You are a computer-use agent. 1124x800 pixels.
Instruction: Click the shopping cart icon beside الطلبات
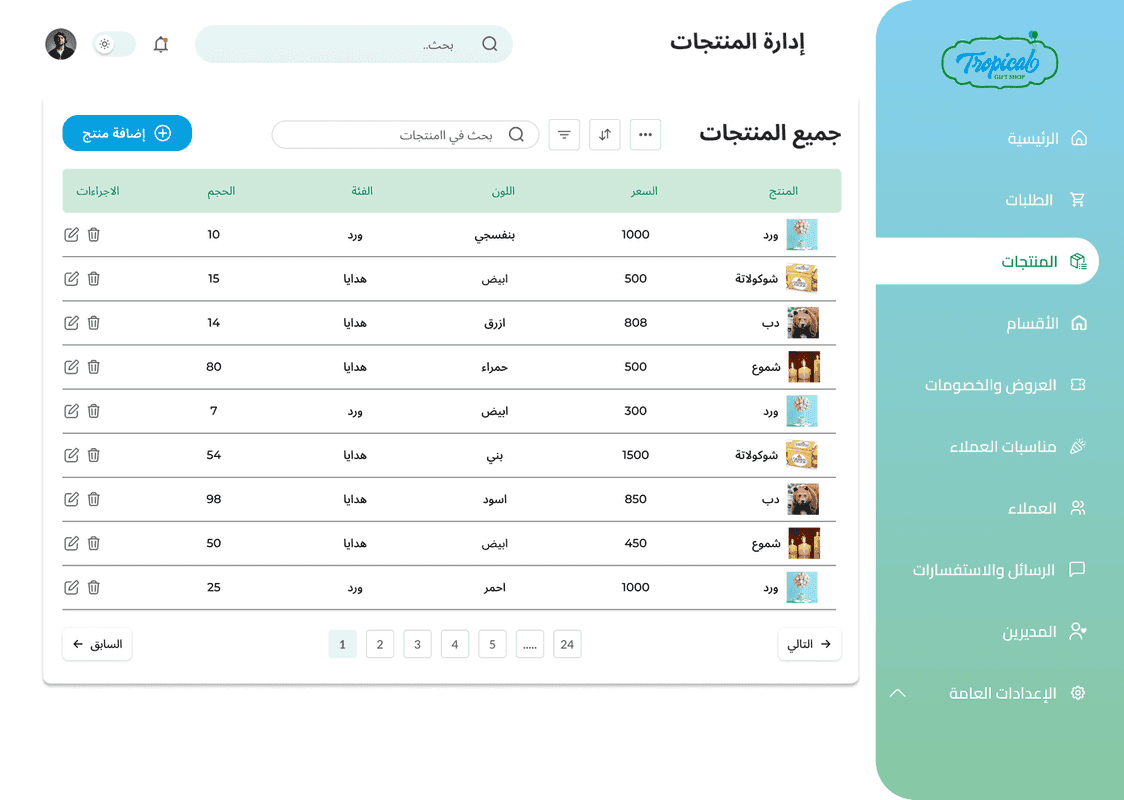click(1077, 199)
